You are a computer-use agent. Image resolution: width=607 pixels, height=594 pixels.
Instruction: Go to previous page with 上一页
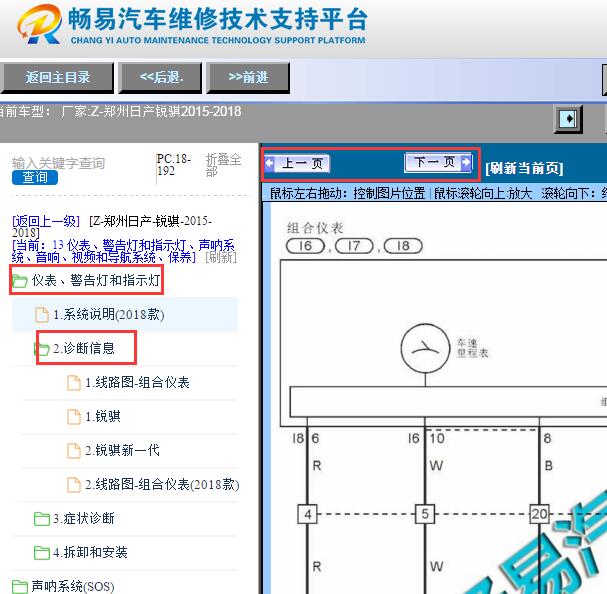tap(297, 163)
